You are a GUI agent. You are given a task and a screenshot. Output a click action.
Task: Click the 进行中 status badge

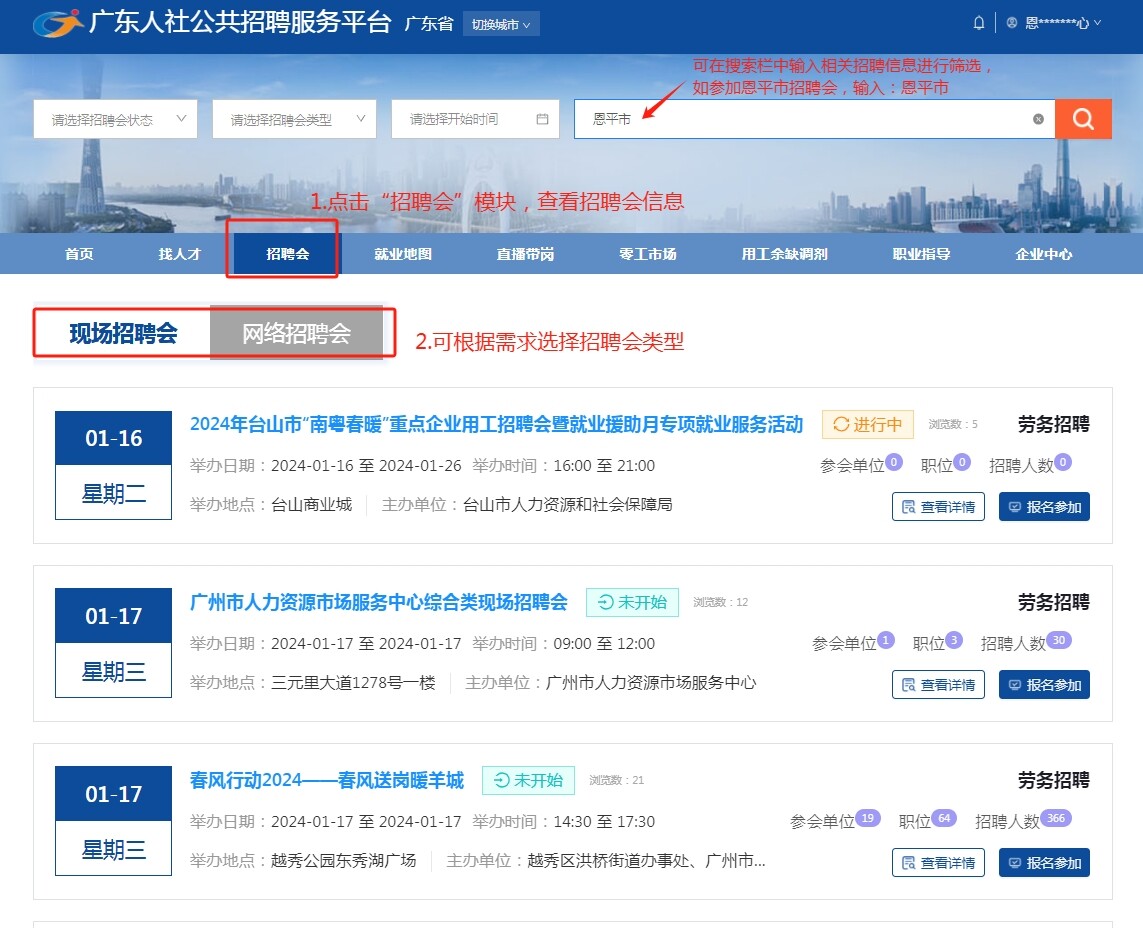pos(867,425)
